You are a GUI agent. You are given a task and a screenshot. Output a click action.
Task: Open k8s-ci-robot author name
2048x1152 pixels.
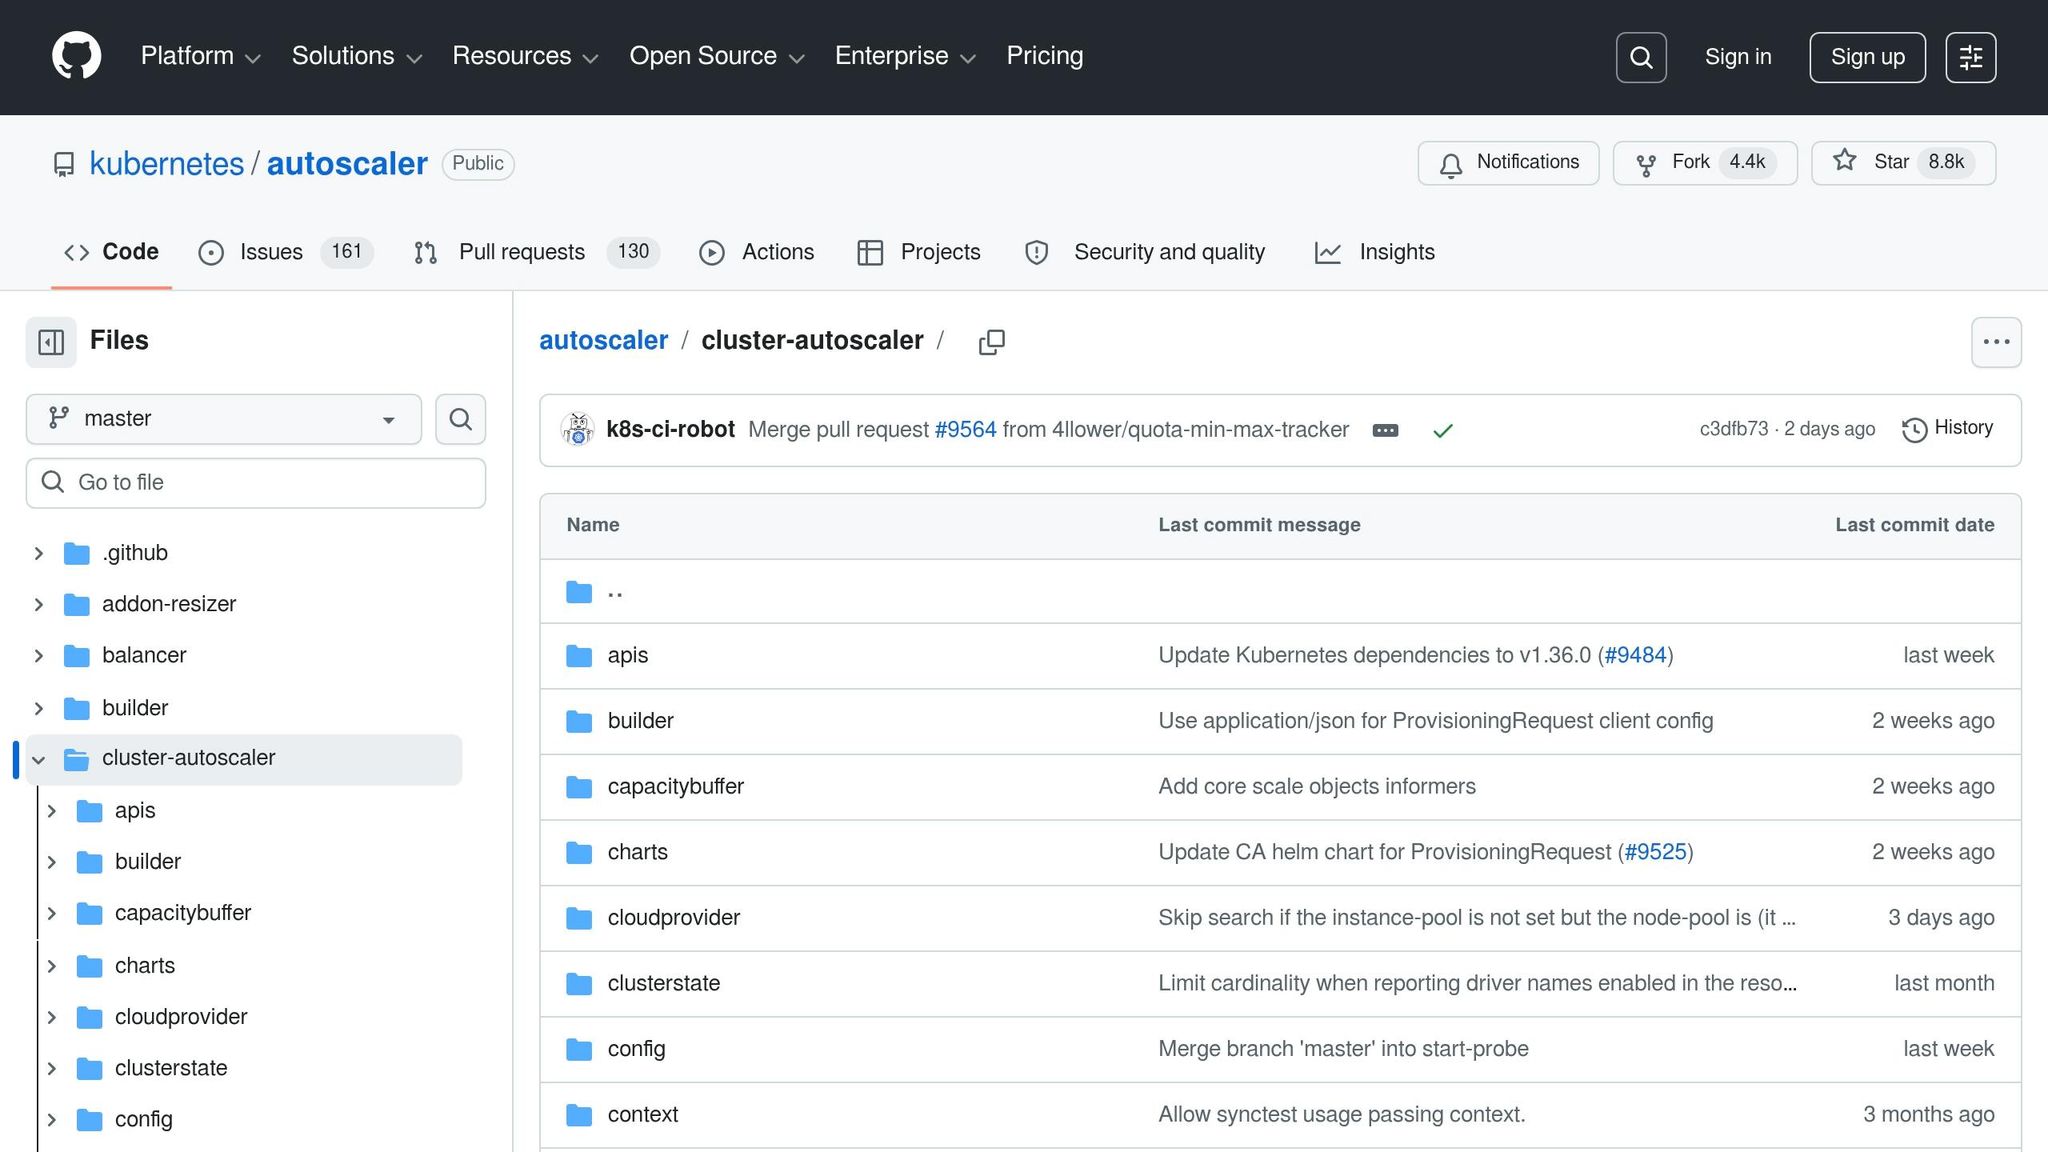pos(670,430)
